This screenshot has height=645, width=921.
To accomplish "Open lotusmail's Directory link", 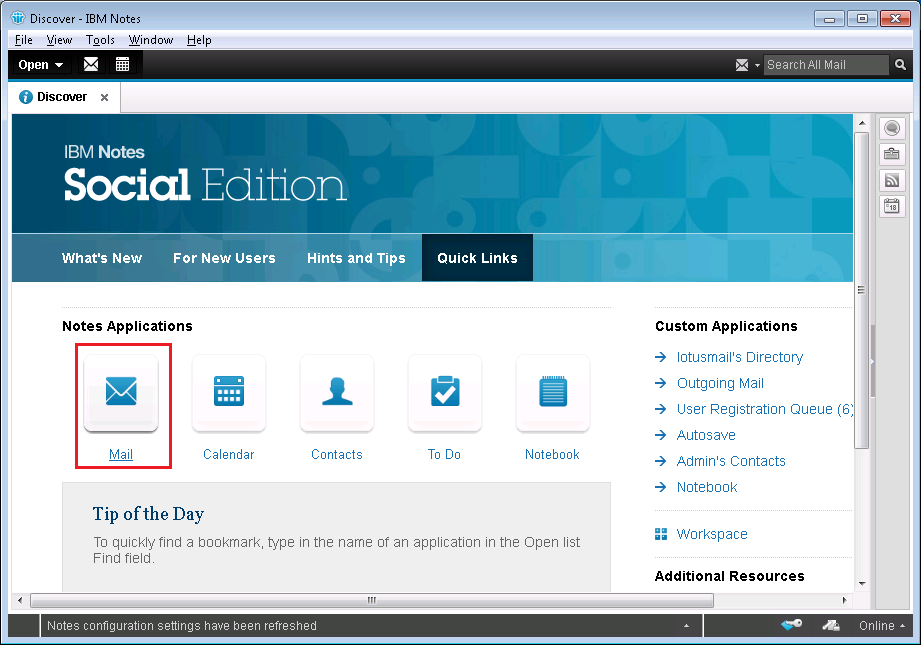I will pos(740,357).
